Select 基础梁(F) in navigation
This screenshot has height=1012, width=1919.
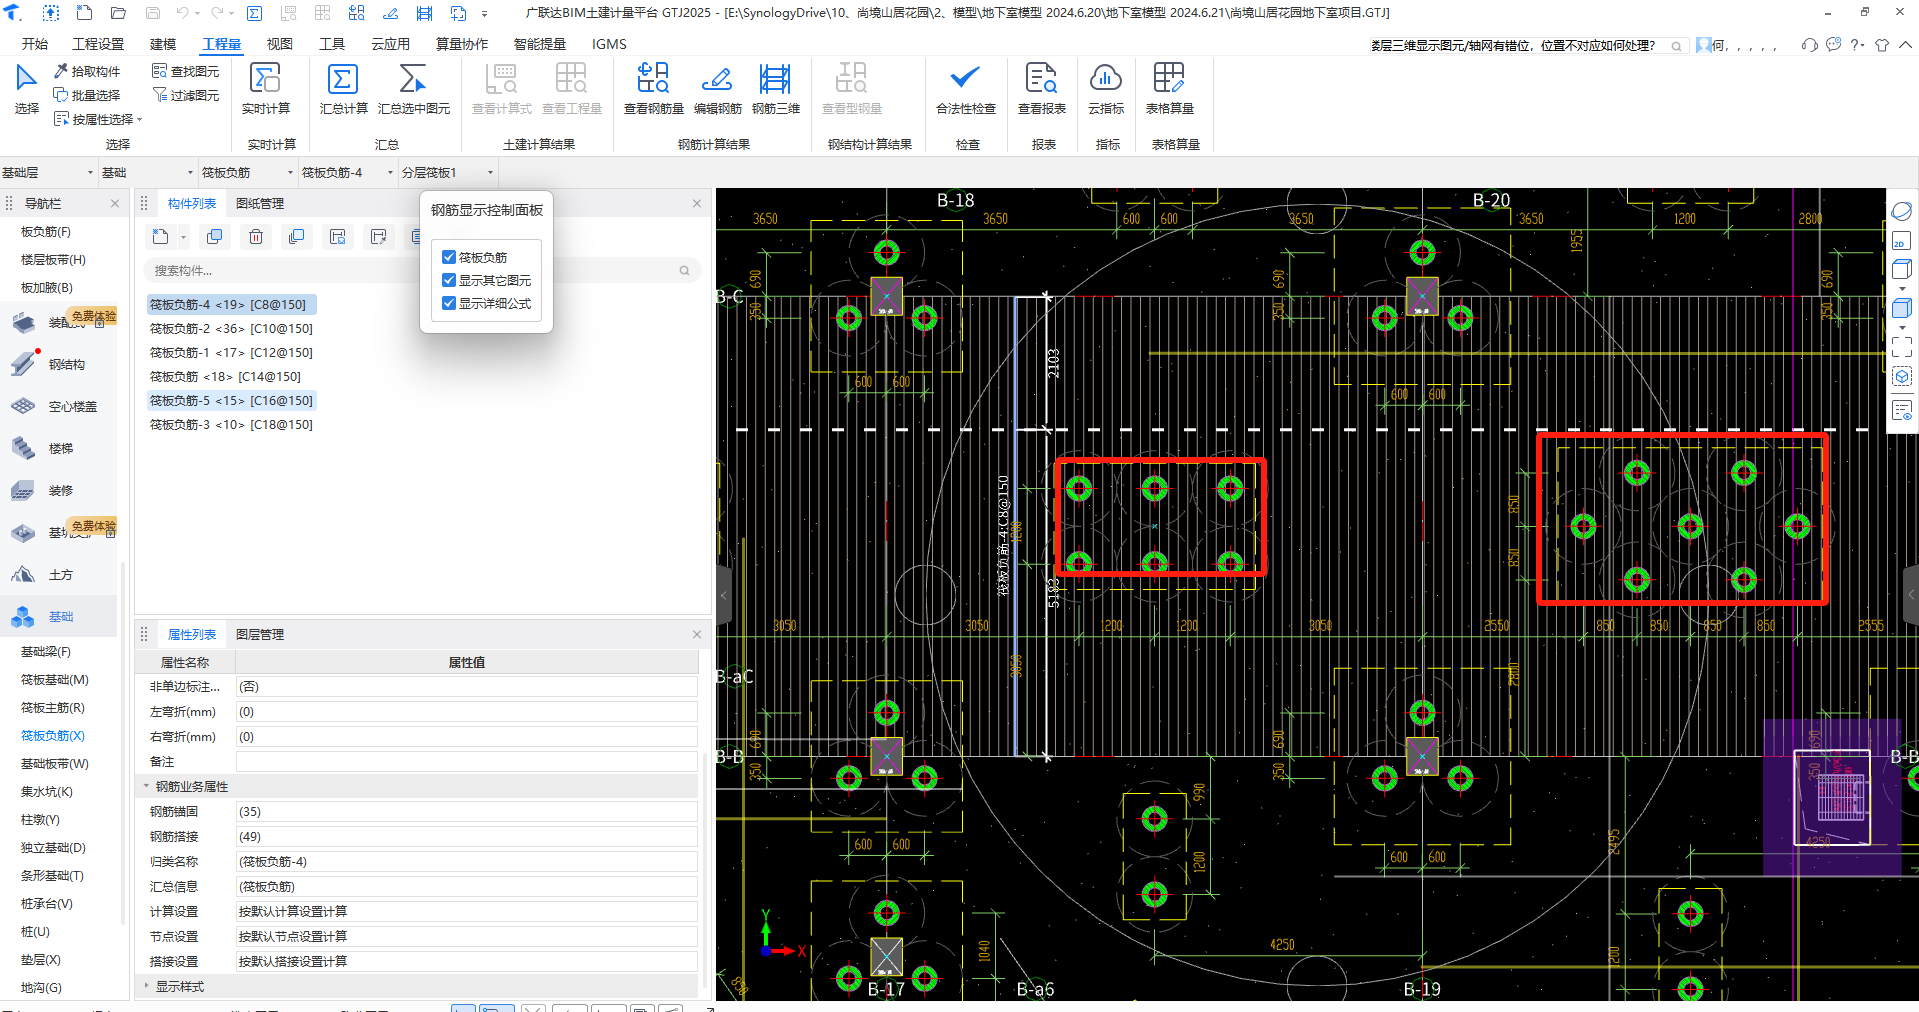[46, 652]
